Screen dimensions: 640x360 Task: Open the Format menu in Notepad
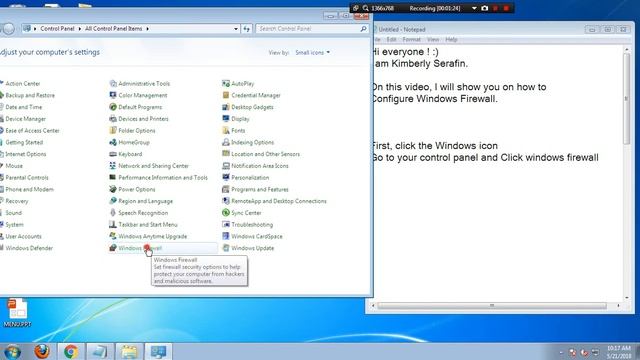pyautogui.click(x=411, y=40)
